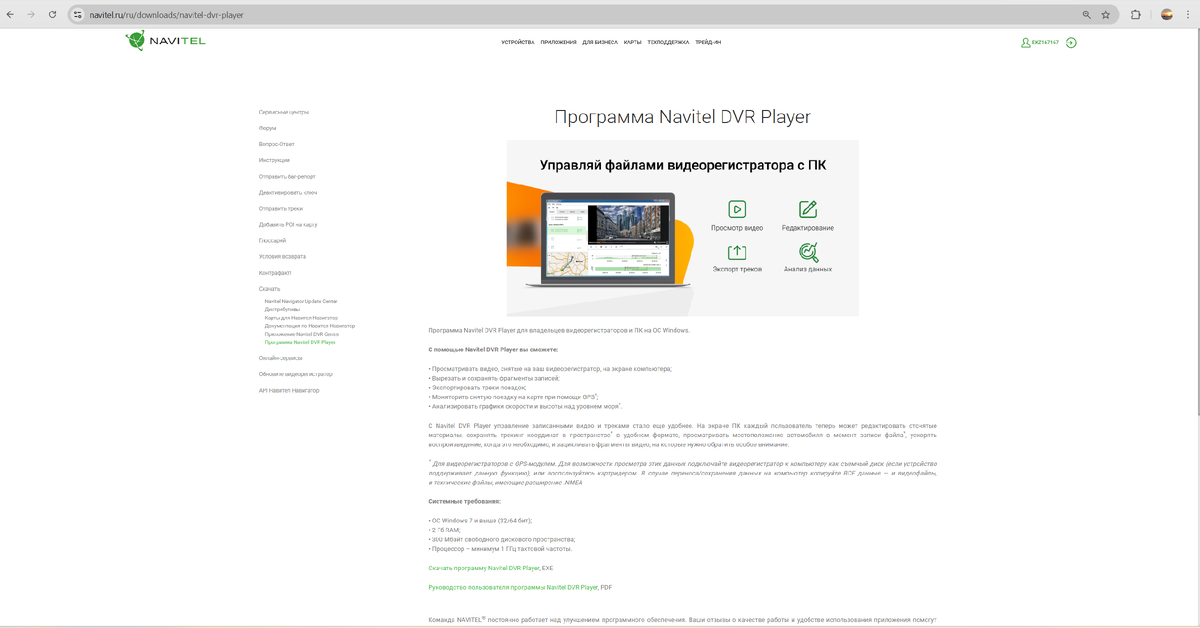Click Системные требования heading text
The width and height of the screenshot is (1200, 628).
[x=464, y=500]
